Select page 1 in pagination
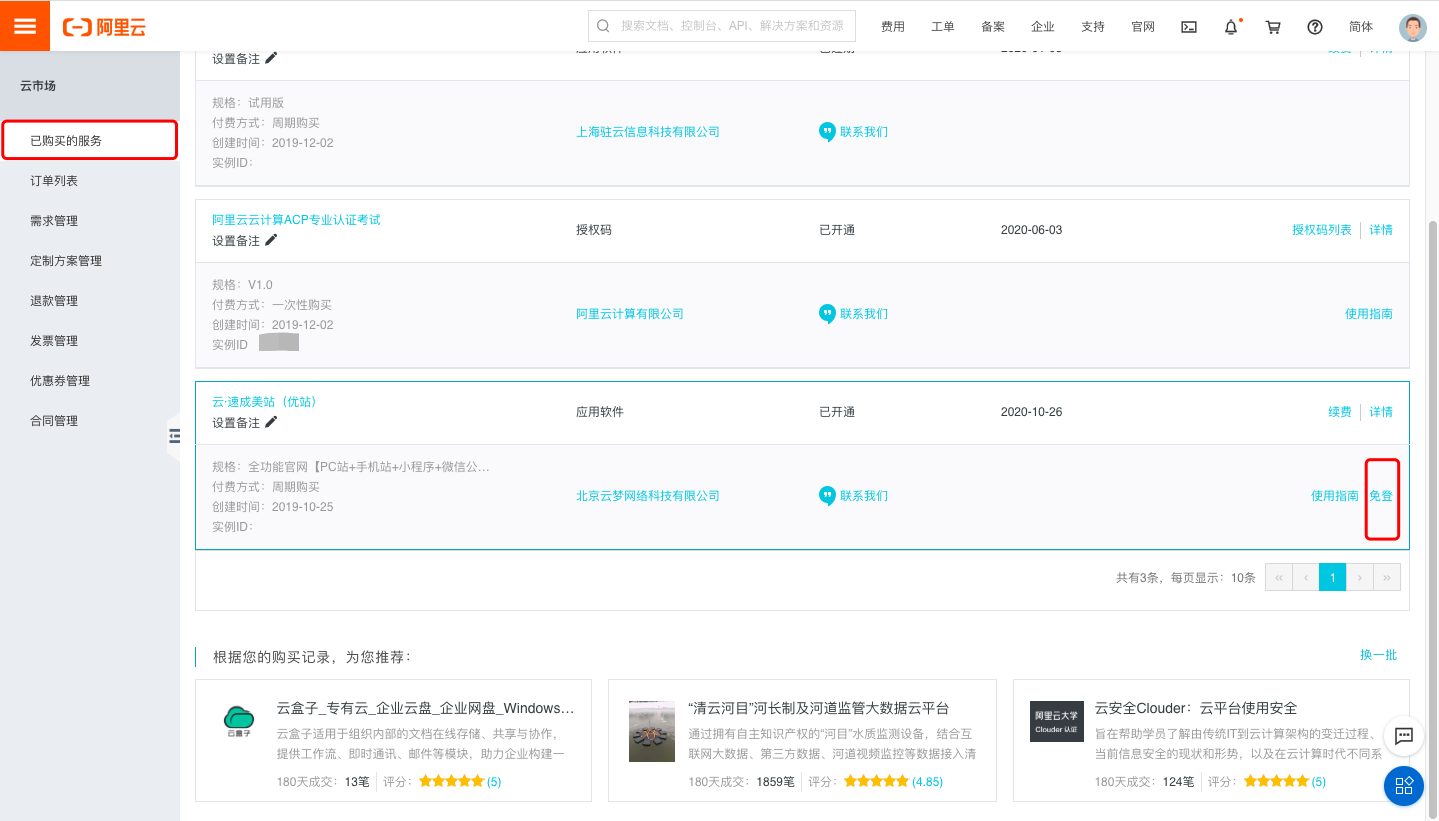The image size is (1439, 821). pos(1332,577)
